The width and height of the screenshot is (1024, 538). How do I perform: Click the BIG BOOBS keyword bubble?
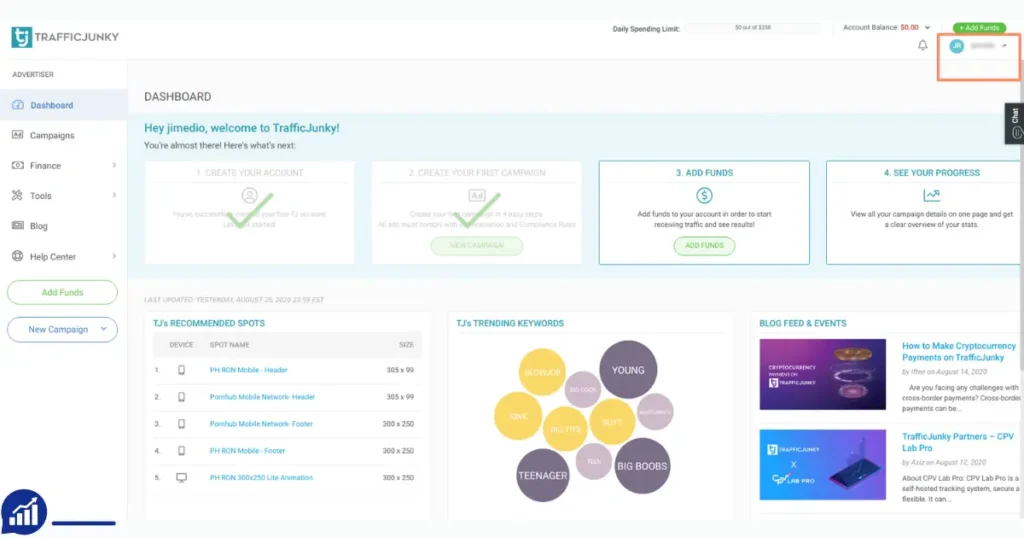pyautogui.click(x=642, y=466)
